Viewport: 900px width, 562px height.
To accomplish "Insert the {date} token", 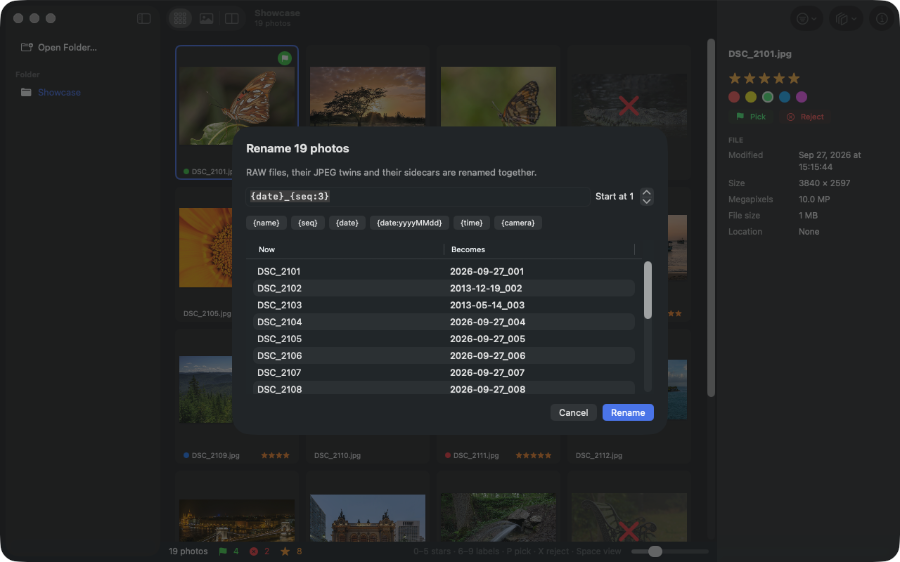I will point(347,223).
